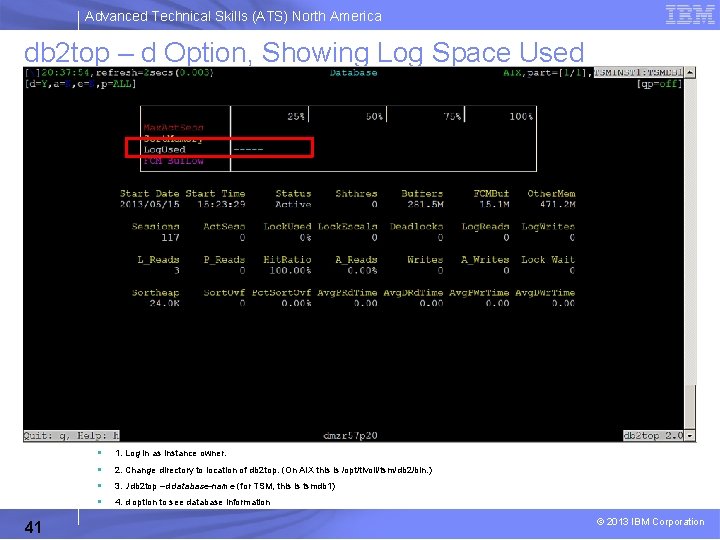The image size is (720, 540).
Task: Click the 'P_Reads' column header
Action: pos(225,259)
